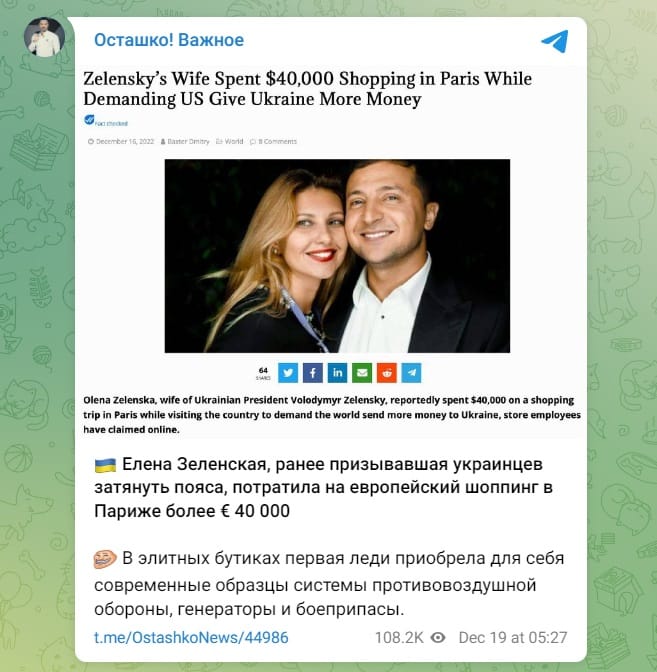This screenshot has width=657, height=672.
Task: Share the article via LinkedIn icon
Action: click(337, 373)
